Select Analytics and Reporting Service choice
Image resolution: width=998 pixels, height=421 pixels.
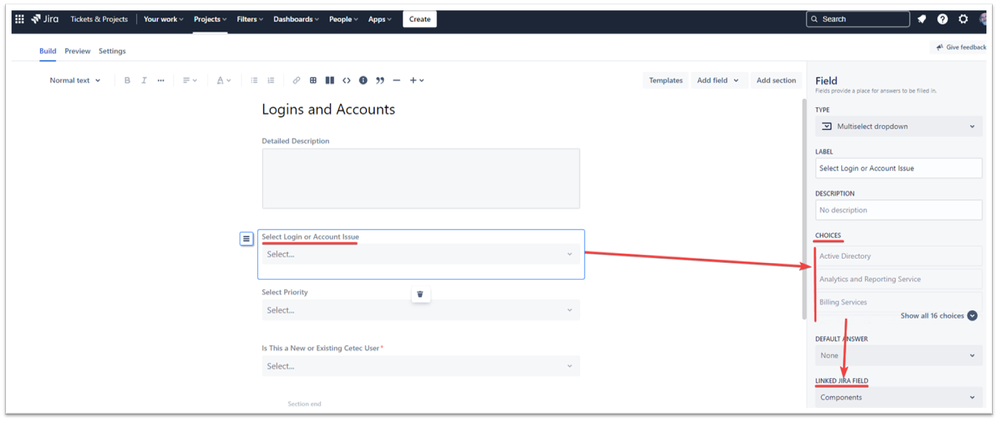click(x=899, y=279)
